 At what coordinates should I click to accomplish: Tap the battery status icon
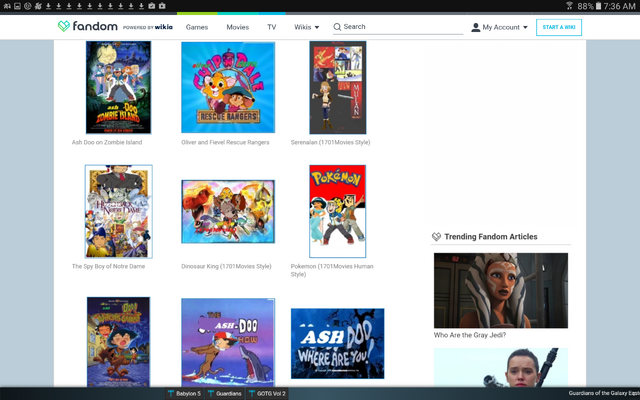(598, 6)
